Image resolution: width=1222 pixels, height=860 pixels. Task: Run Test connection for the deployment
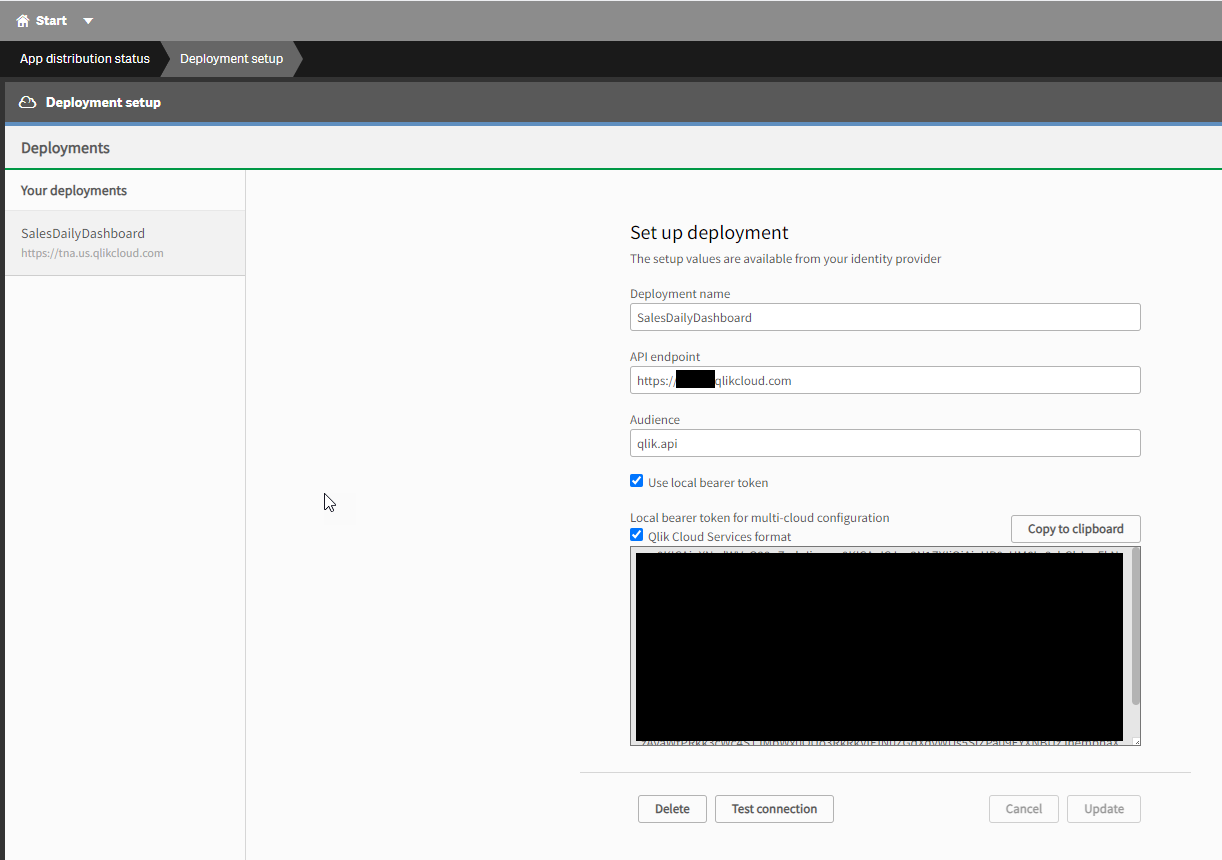[774, 808]
